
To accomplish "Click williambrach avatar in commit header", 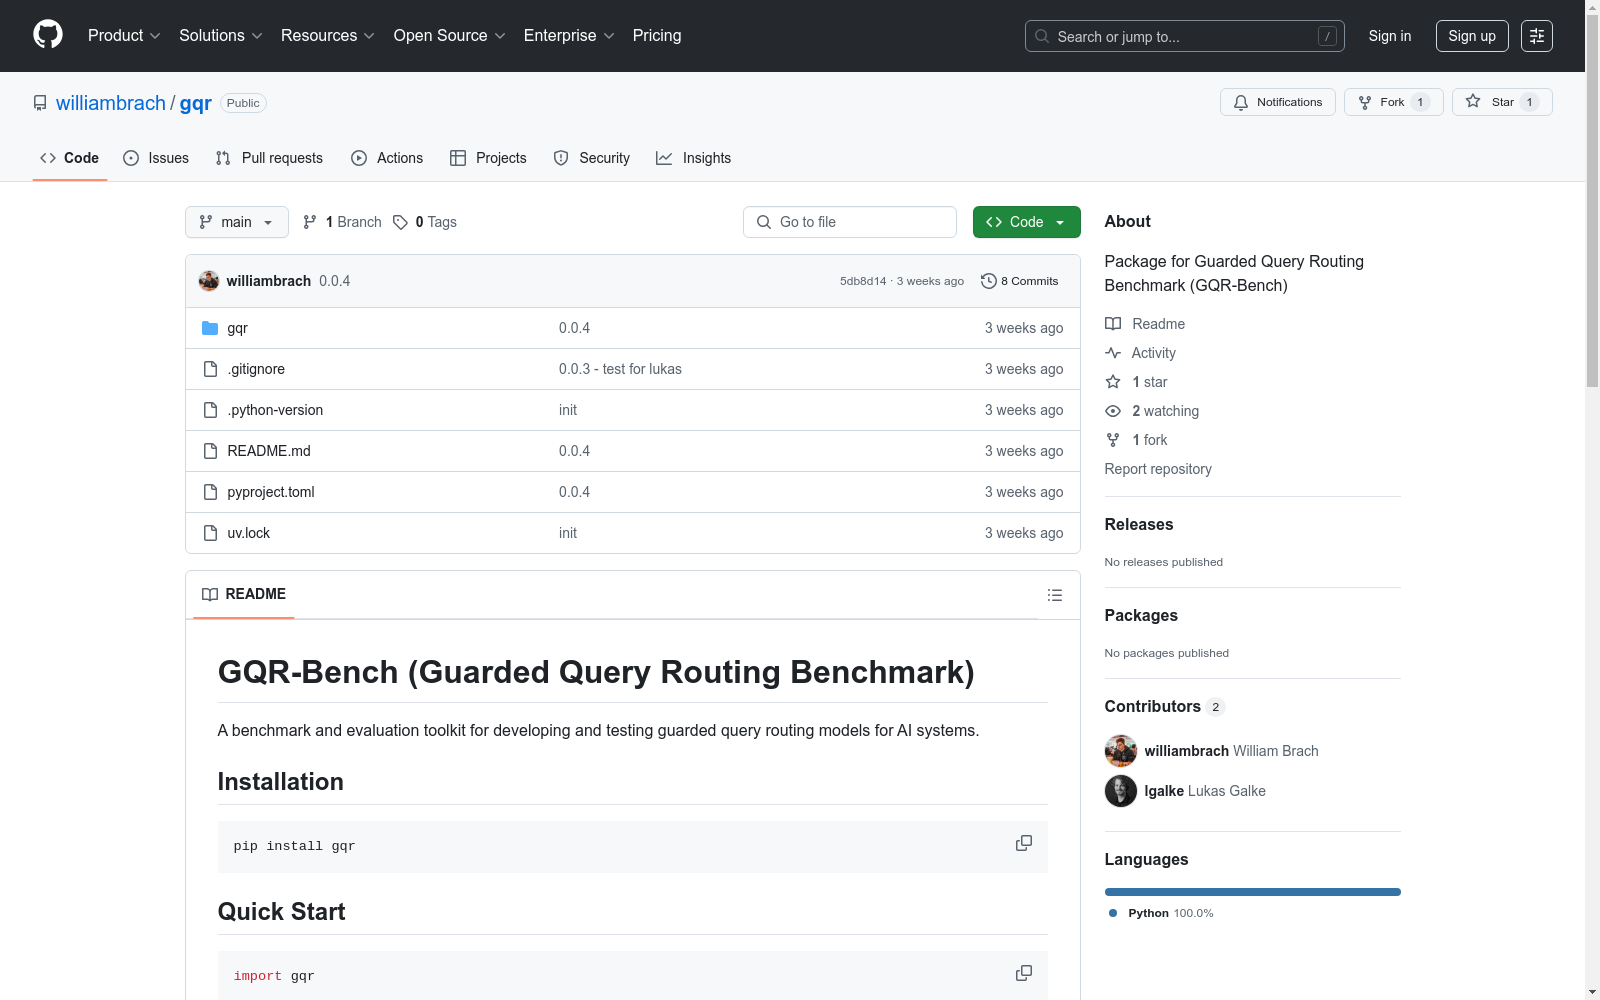I will 209,281.
